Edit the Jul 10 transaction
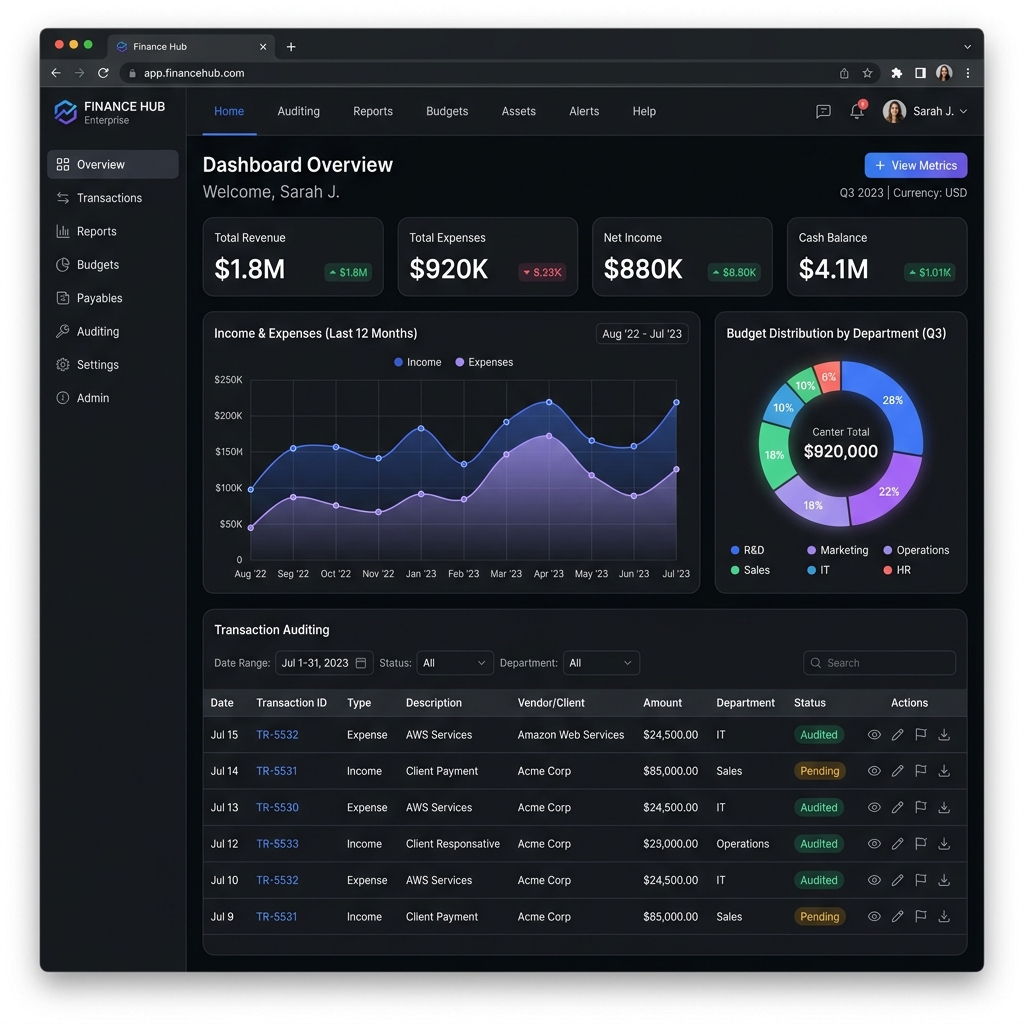1024x1024 pixels. [897, 880]
